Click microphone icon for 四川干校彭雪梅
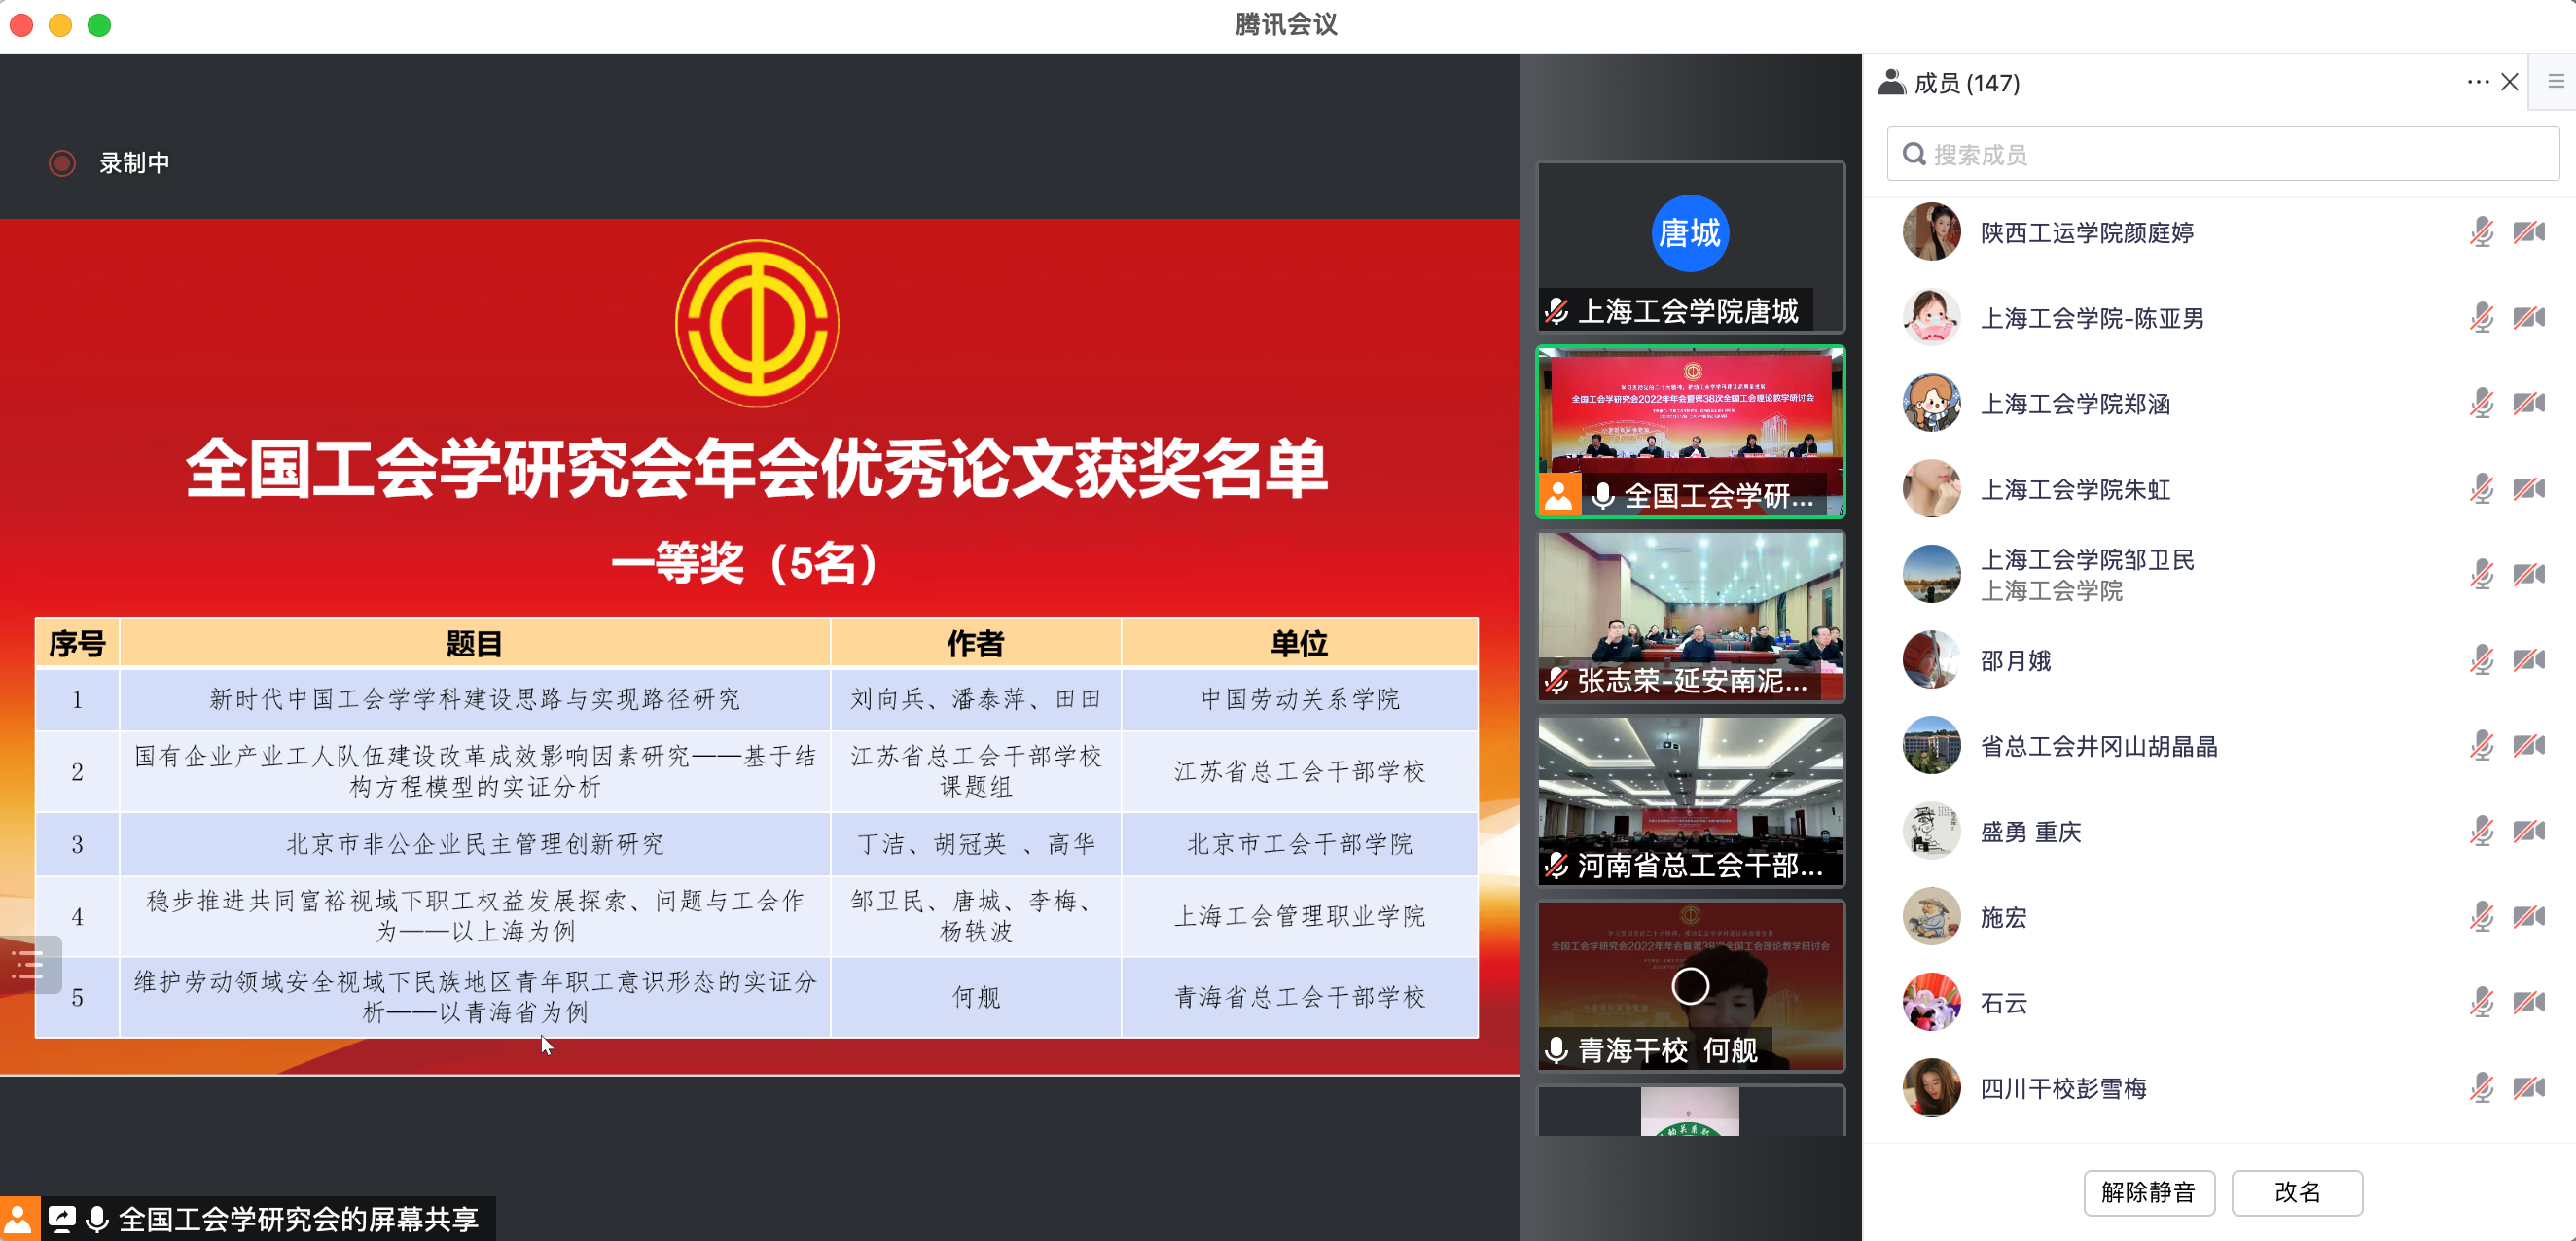Image resolution: width=2576 pixels, height=1241 pixels. (x=2481, y=1088)
